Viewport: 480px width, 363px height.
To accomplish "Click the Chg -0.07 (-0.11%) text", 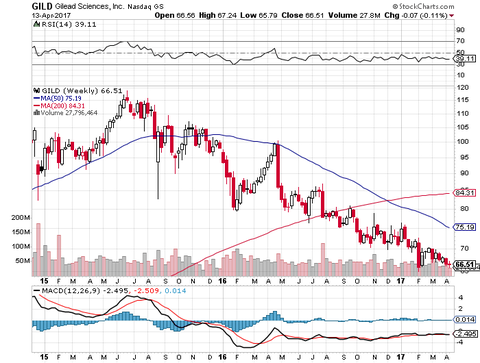I will 416,15.
